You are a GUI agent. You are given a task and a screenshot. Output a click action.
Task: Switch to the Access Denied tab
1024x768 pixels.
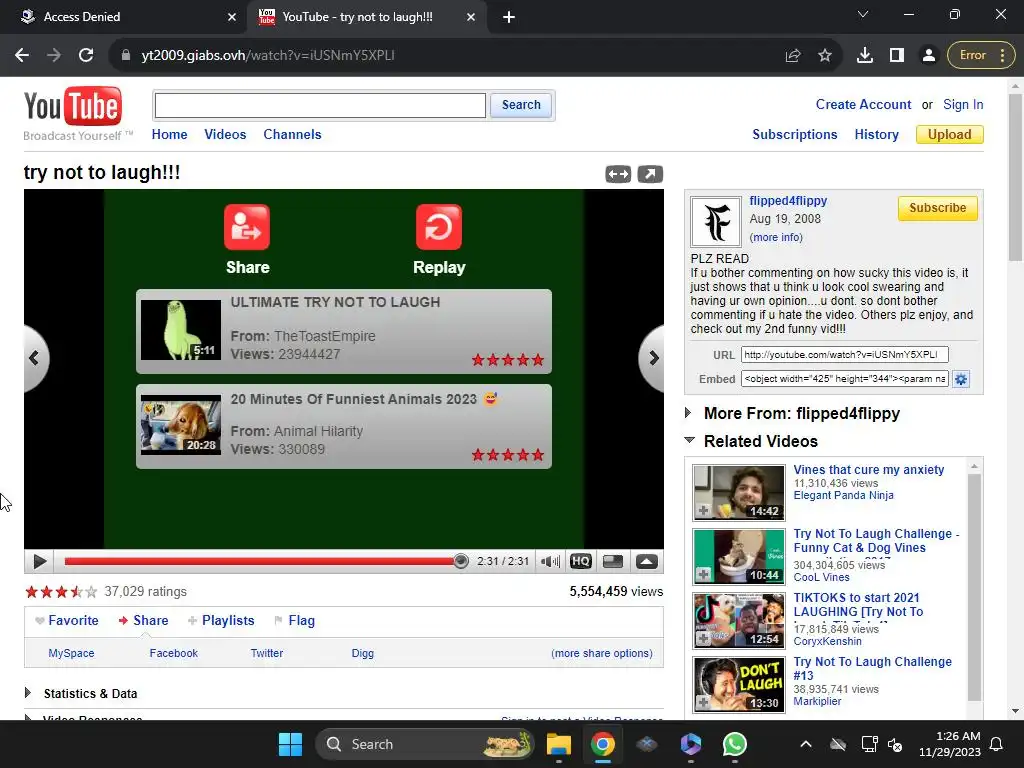123,17
